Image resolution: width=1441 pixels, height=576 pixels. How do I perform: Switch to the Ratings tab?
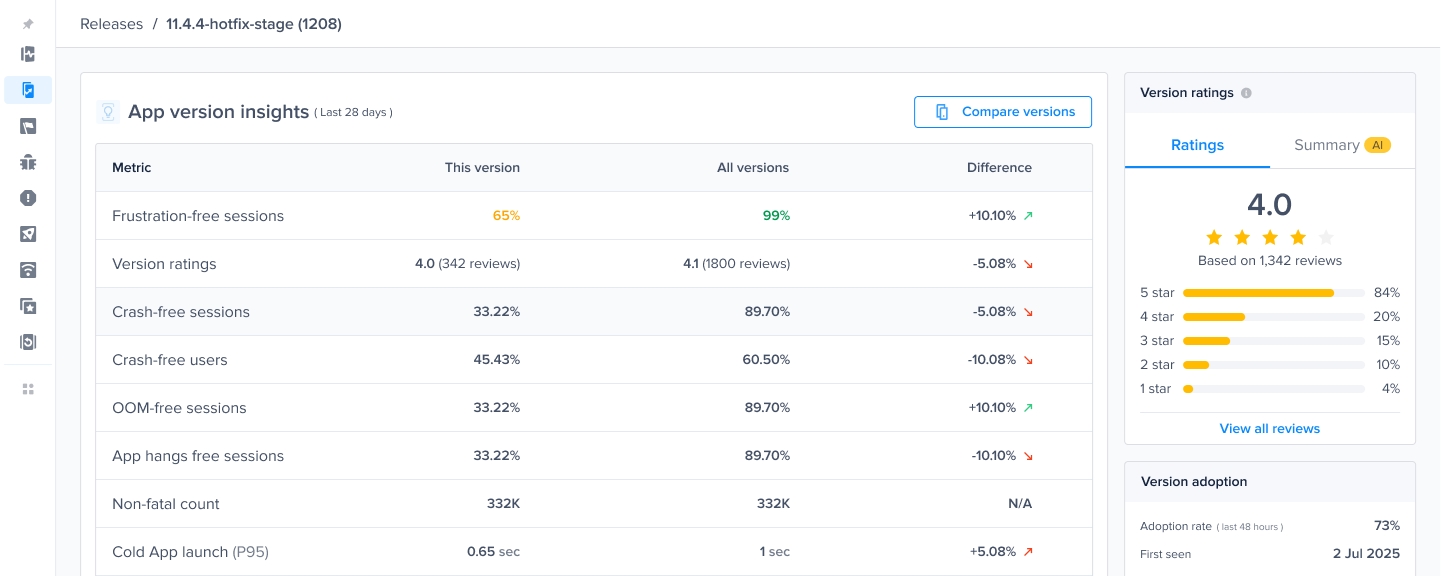(1197, 145)
